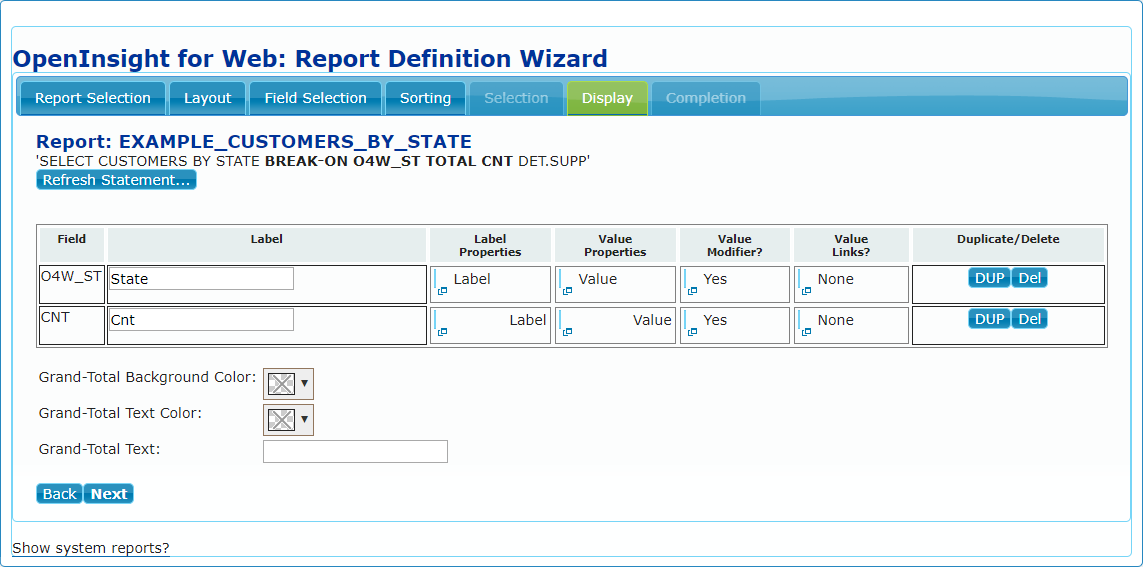This screenshot has height=567, width=1143.
Task: Open the Layout tab
Action: 208,98
